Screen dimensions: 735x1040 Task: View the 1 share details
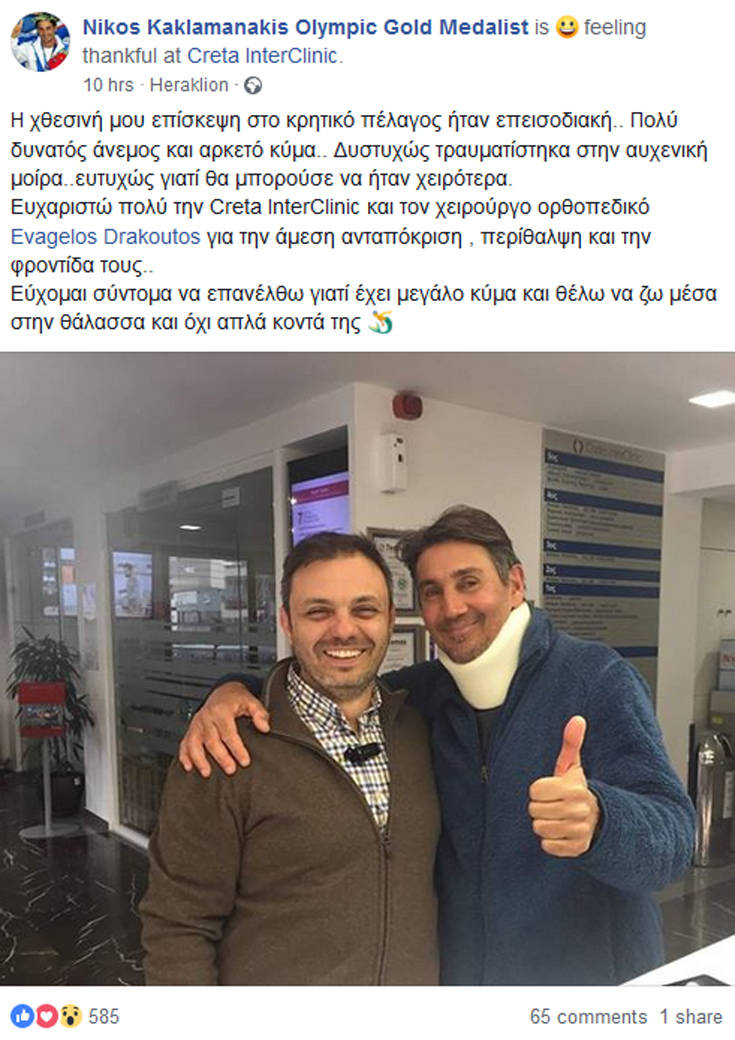691,1017
